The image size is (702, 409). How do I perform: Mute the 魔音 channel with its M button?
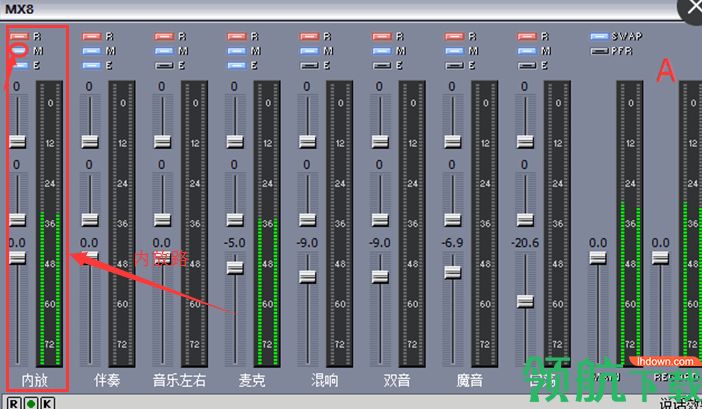tap(454, 51)
